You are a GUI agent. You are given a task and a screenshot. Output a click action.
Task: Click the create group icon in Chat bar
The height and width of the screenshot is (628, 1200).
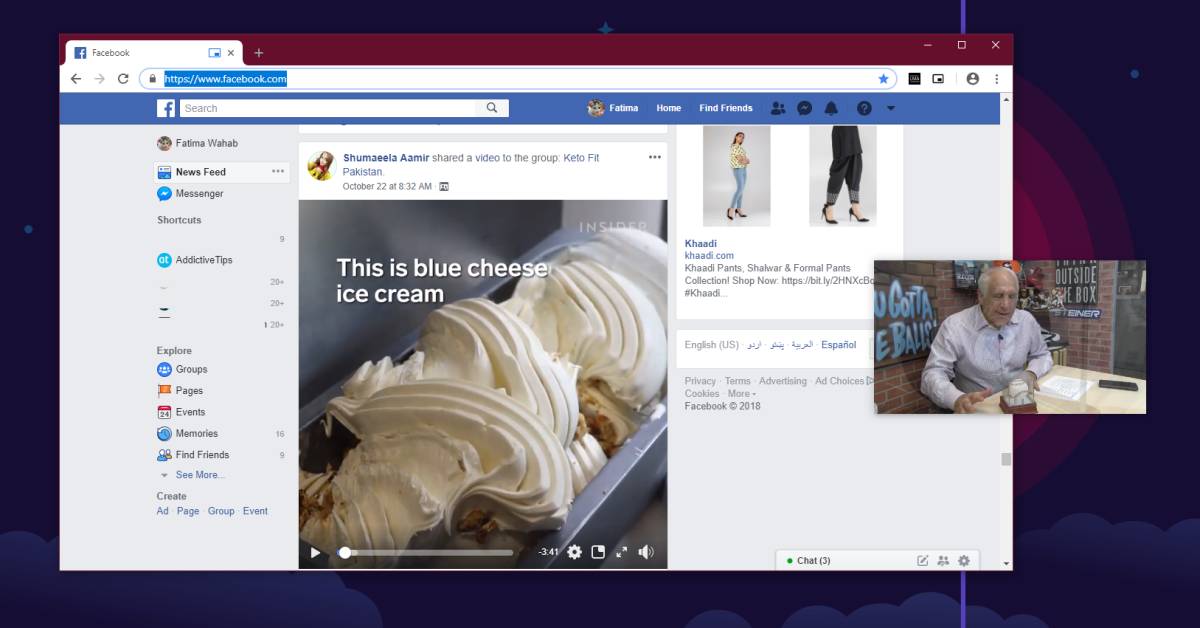943,561
